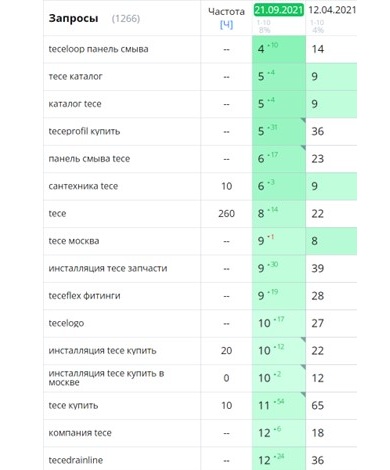
Task: Click the 12.04.2021 position 65 cell for tece купить
Action: 318,406
